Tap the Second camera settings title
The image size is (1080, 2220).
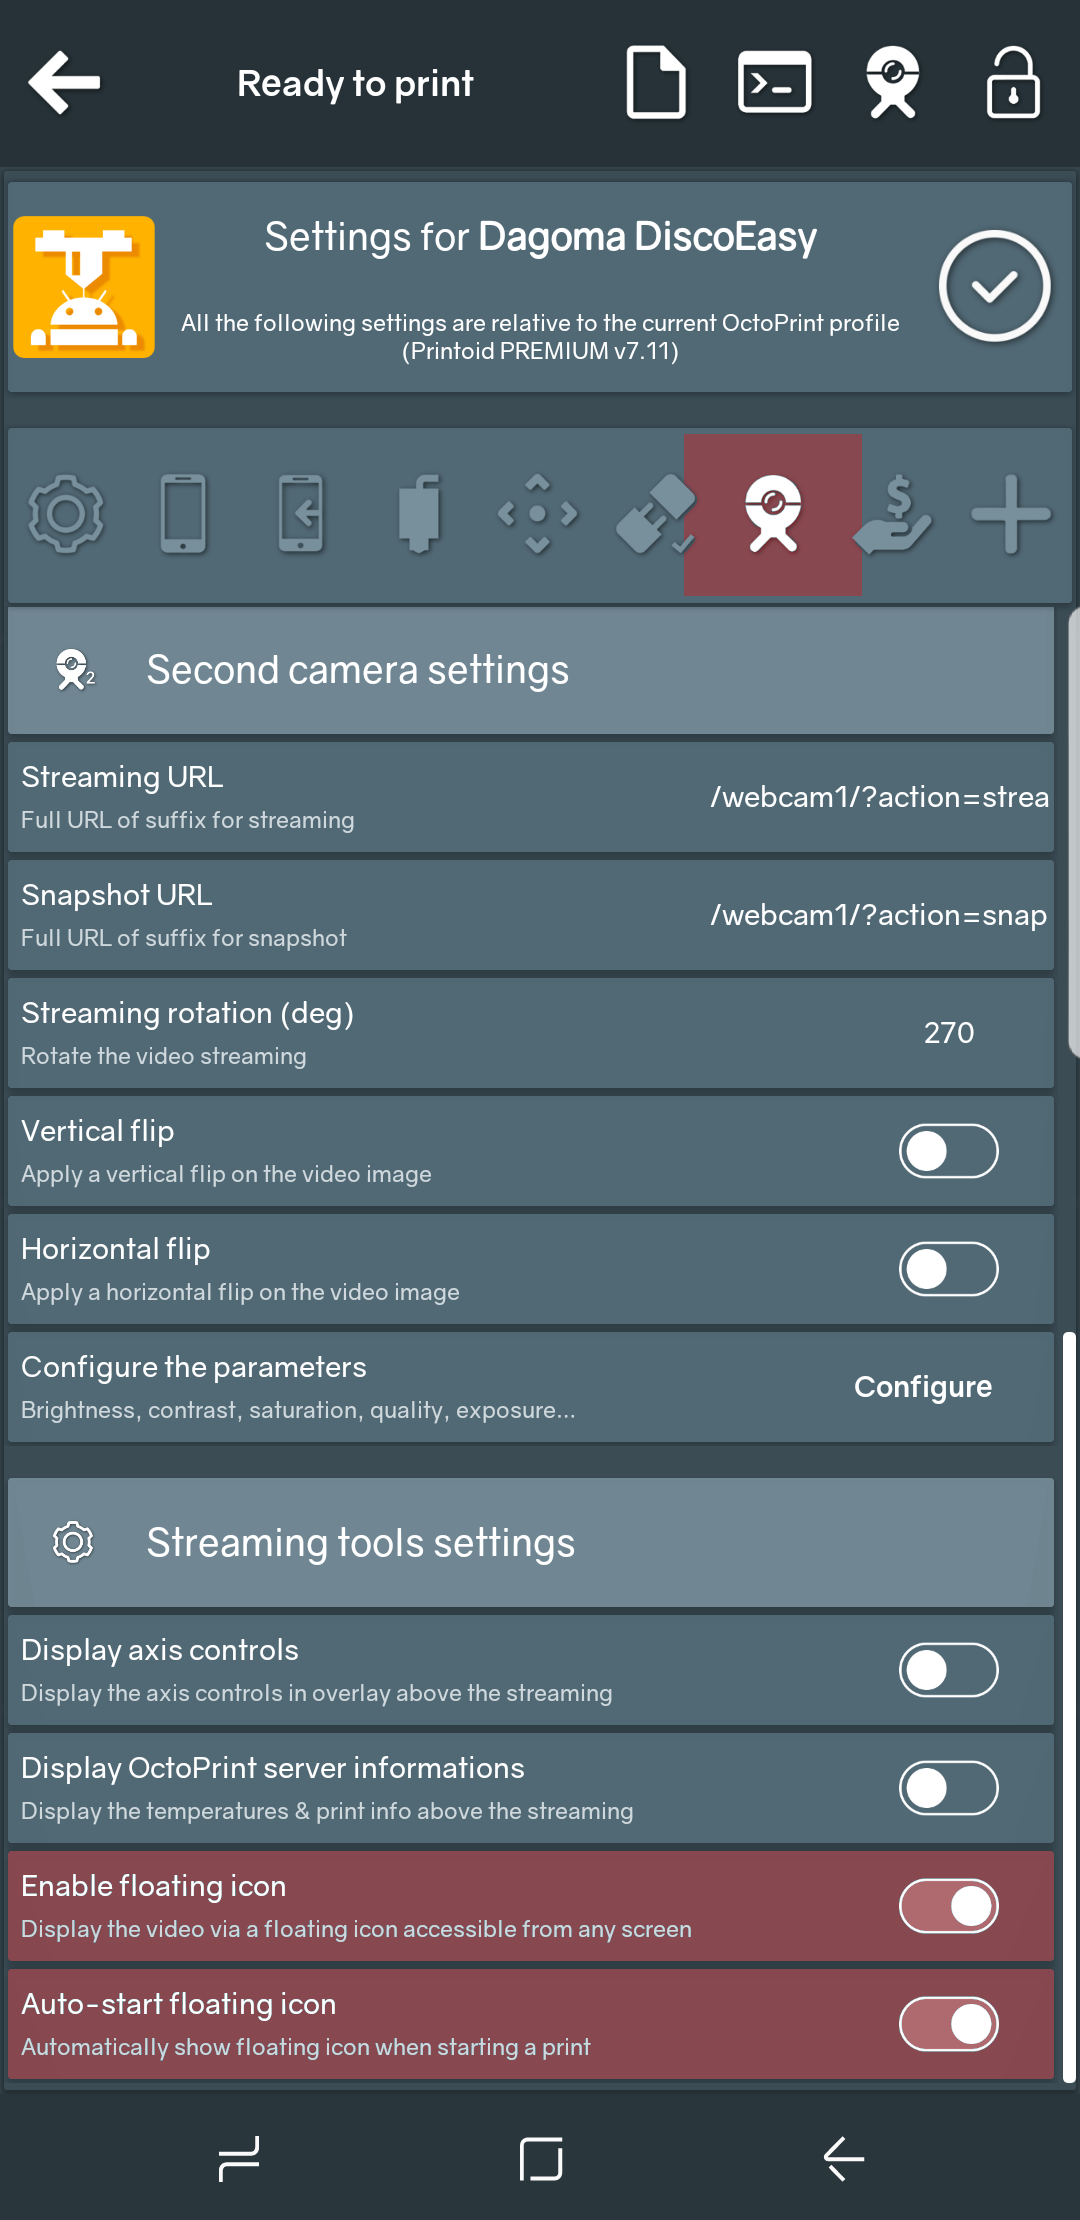coord(358,670)
